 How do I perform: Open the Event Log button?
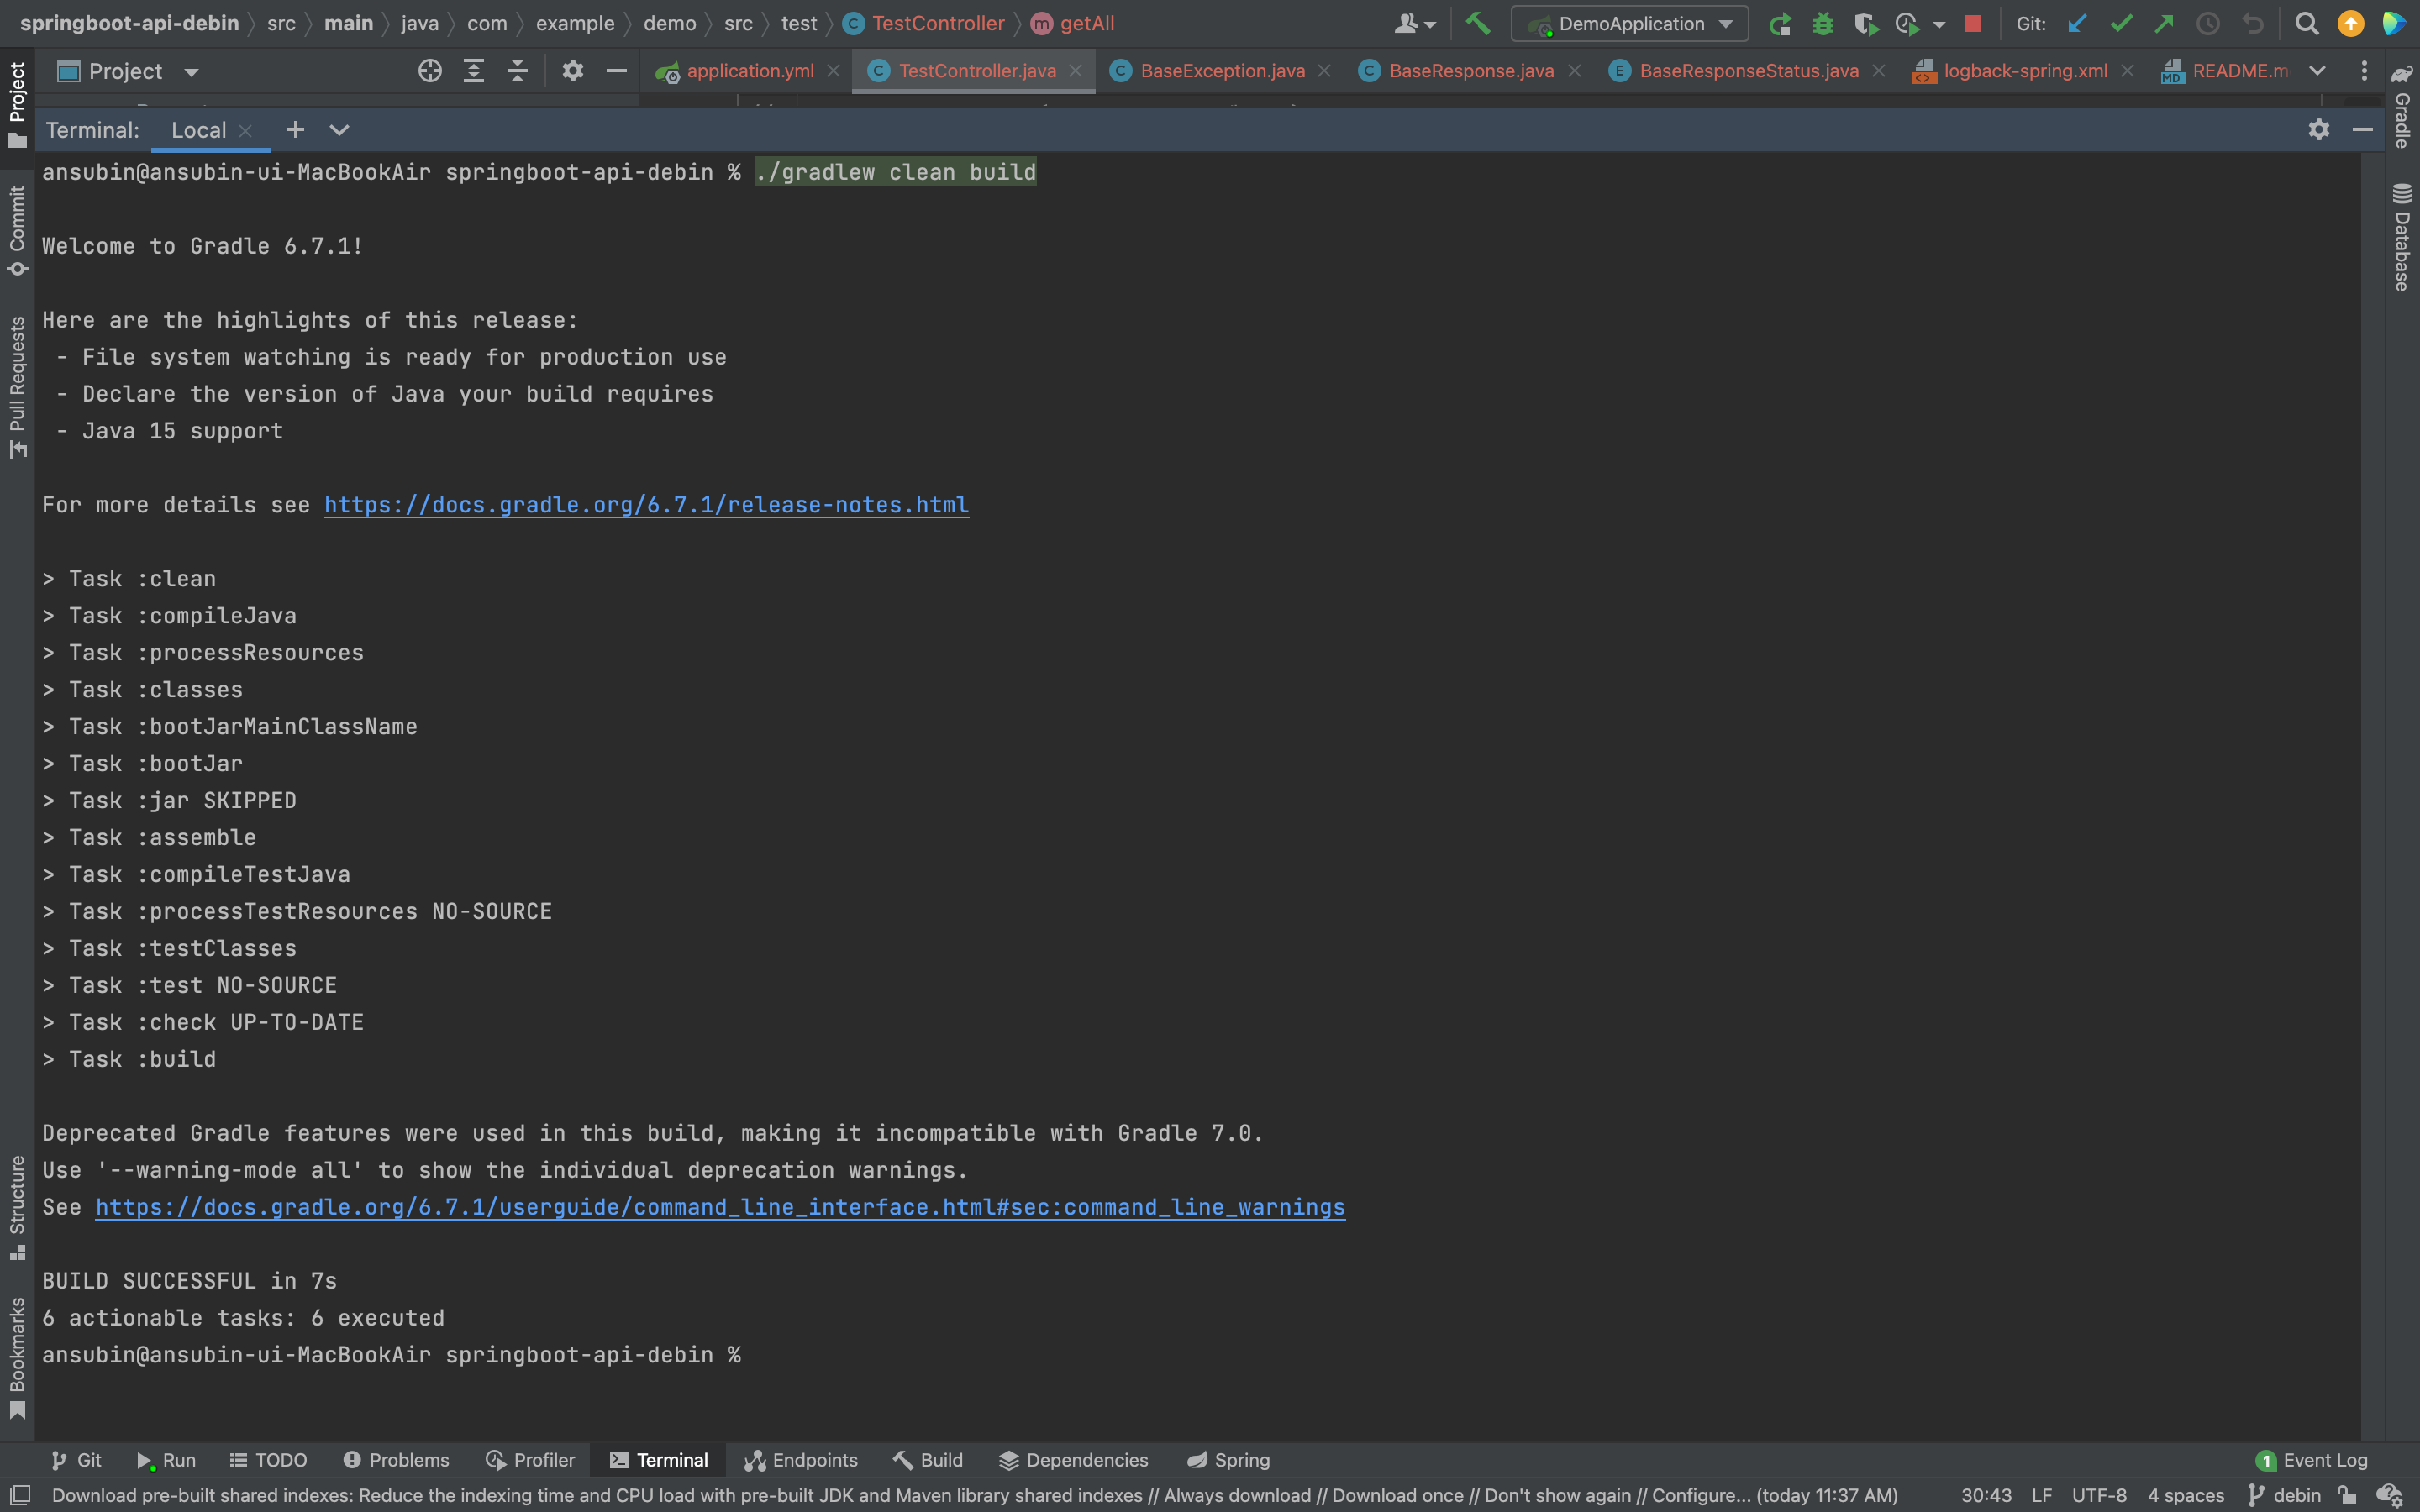[2312, 1460]
